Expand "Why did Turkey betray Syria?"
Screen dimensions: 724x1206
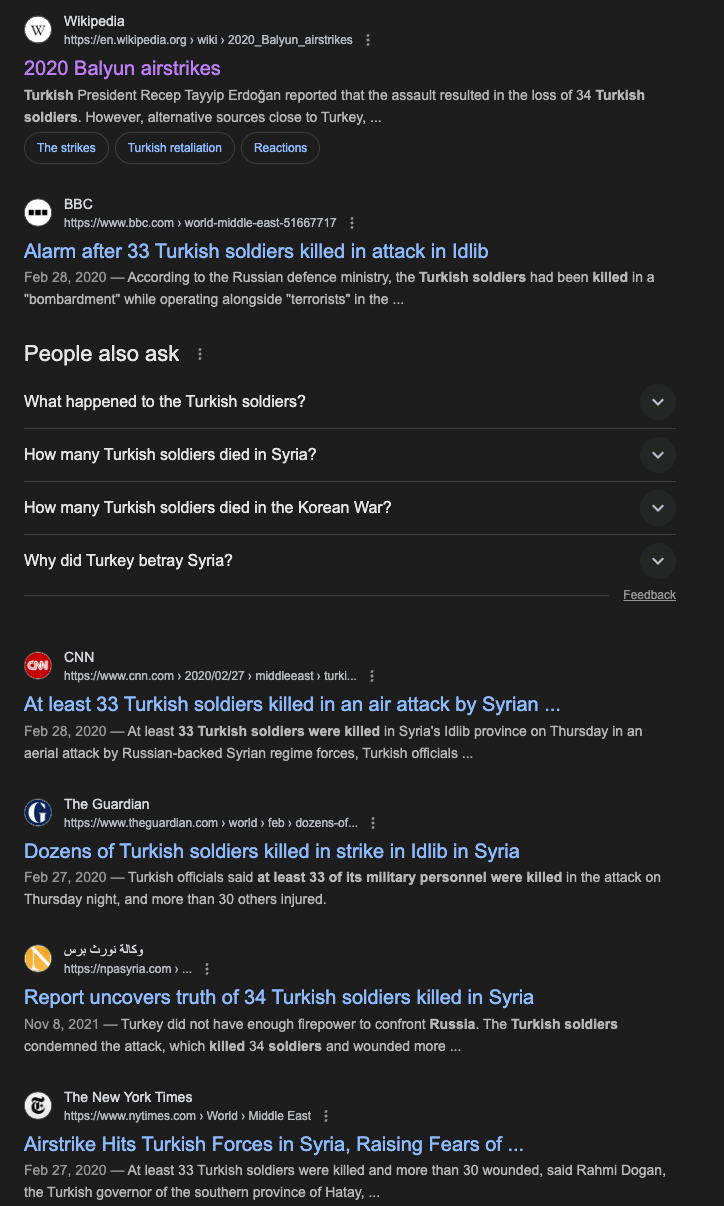click(x=657, y=561)
